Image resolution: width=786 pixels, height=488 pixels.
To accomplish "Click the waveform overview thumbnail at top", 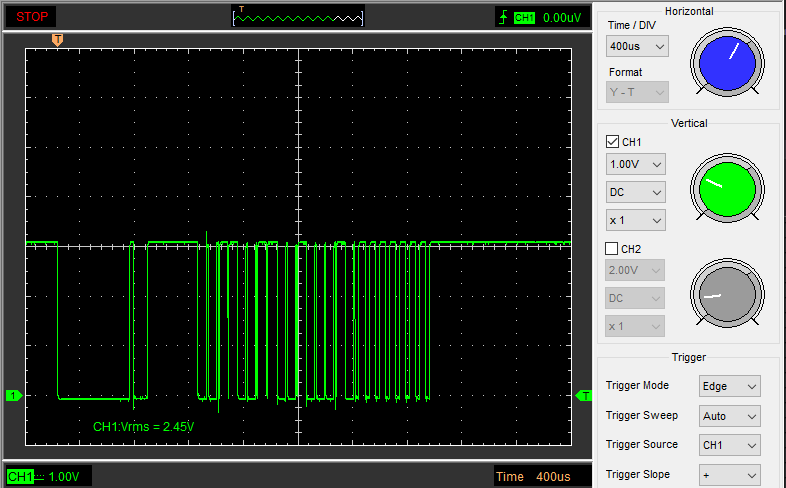I will coord(298,16).
